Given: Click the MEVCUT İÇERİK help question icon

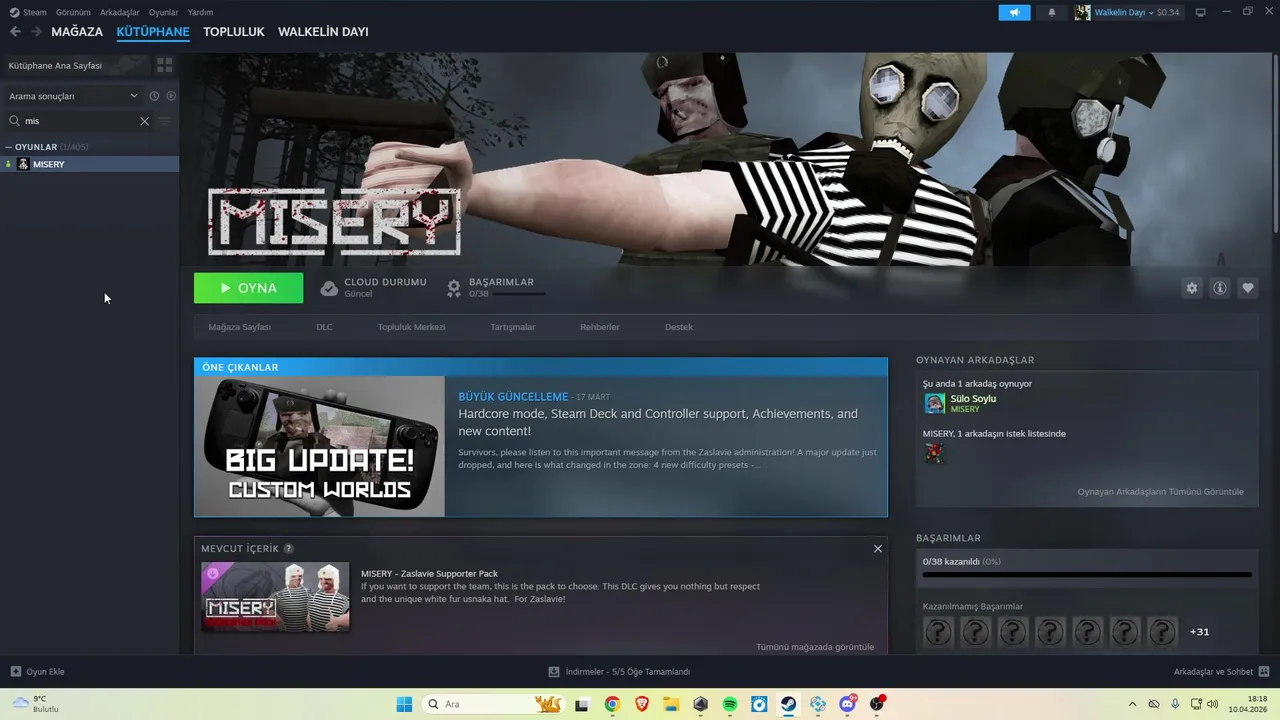Looking at the screenshot, I should (x=289, y=549).
